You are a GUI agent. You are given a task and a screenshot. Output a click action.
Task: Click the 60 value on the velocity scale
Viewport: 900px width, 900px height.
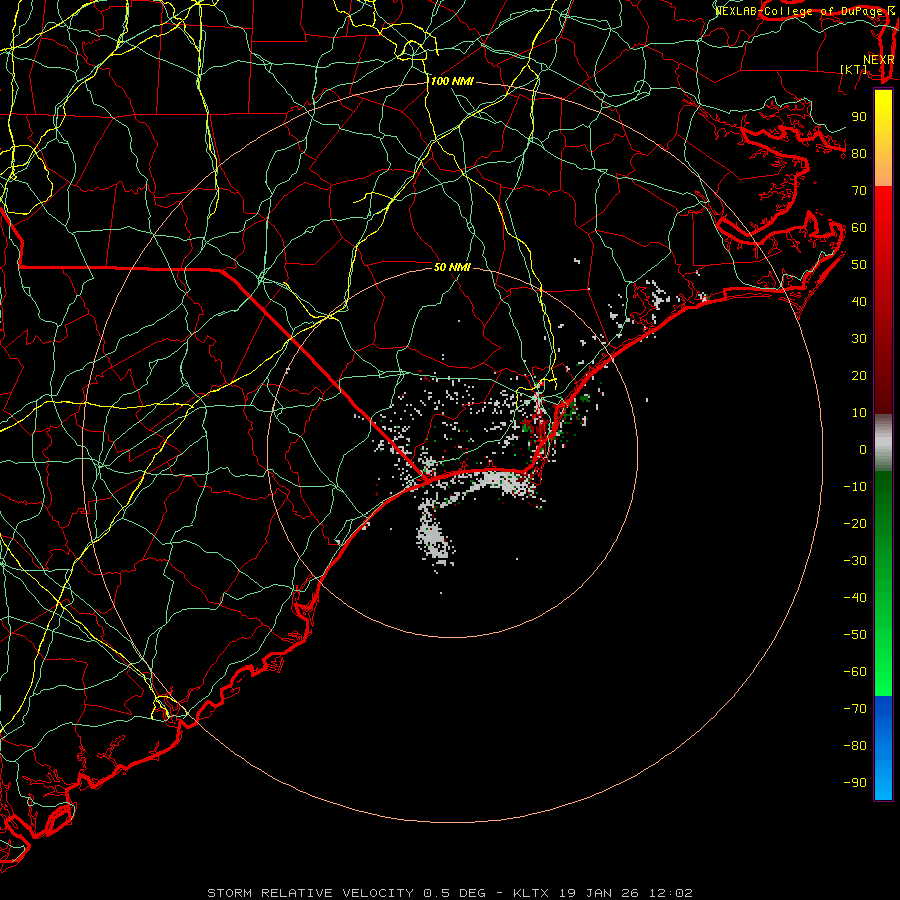(x=859, y=228)
